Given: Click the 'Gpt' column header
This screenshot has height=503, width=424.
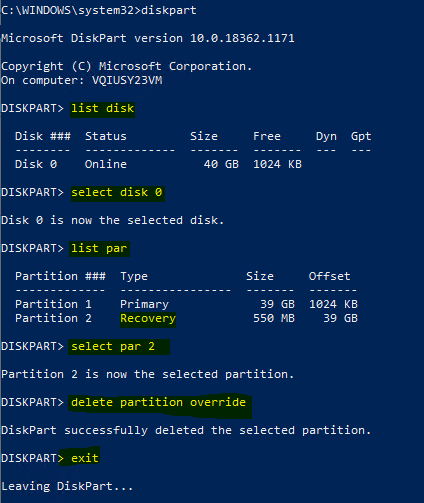Looking at the screenshot, I should coord(361,137).
